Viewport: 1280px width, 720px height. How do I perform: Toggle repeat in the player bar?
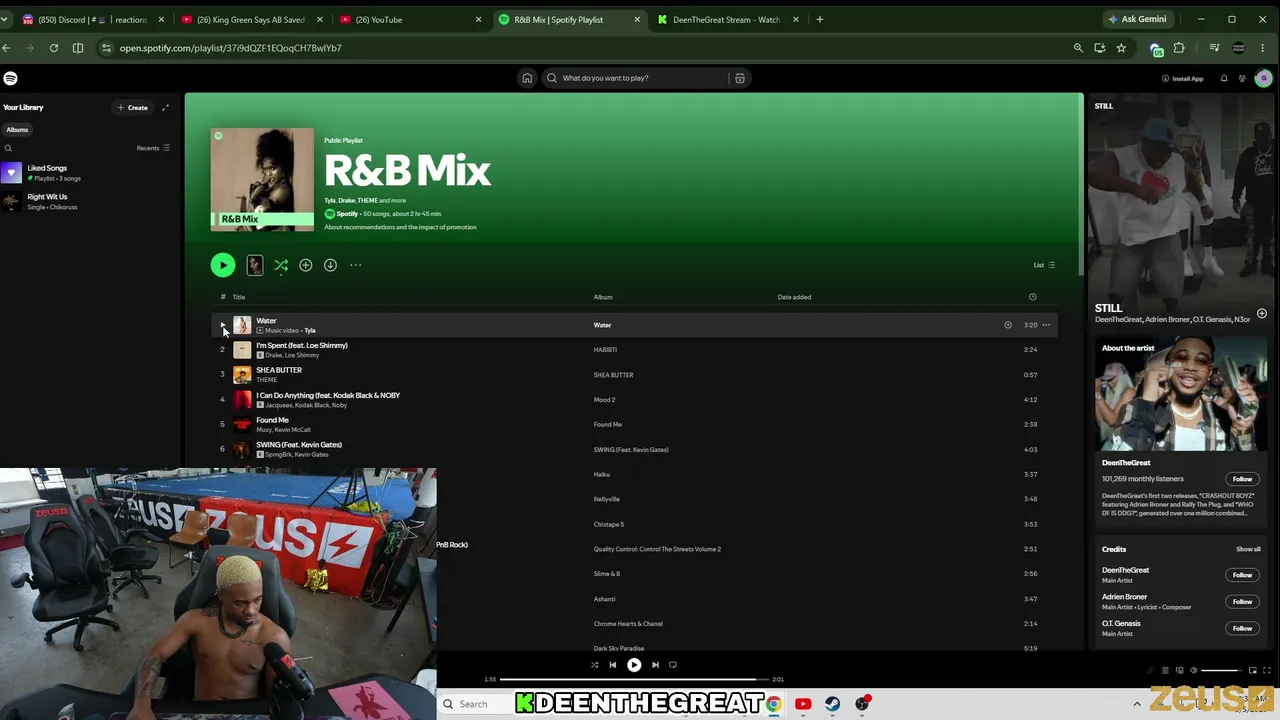click(673, 665)
